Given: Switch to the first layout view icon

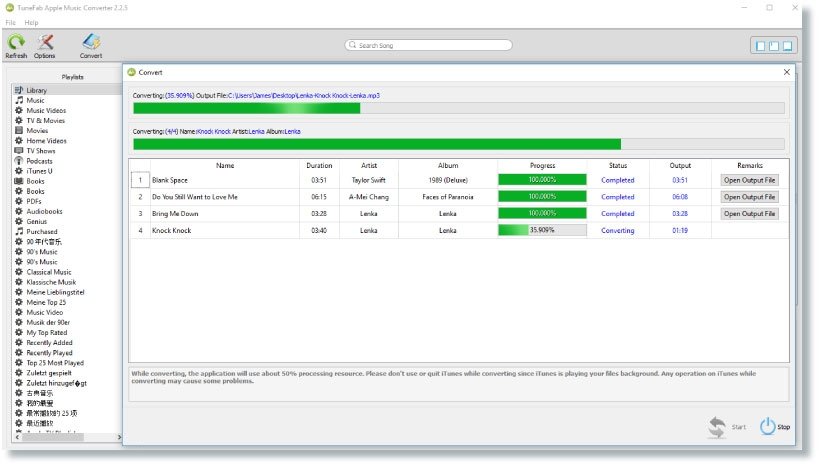Looking at the screenshot, I should pos(760,46).
